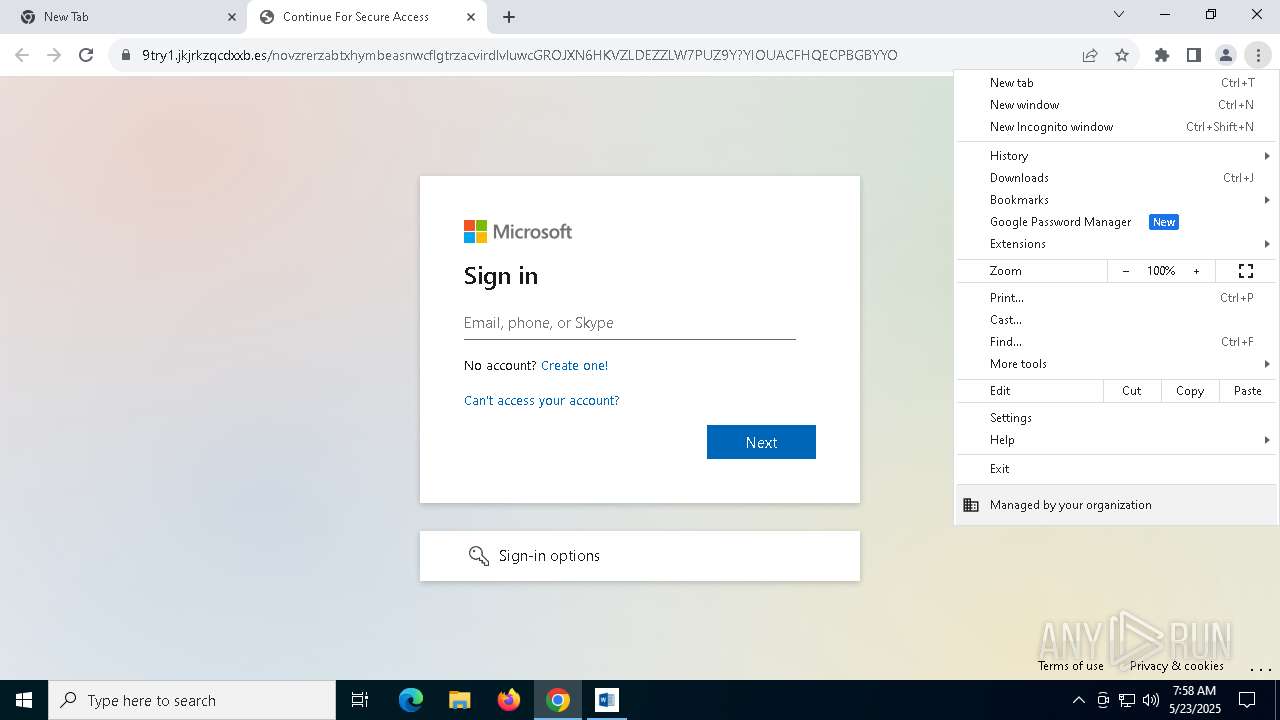This screenshot has width=1280, height=720.
Task: Close the New Tab tab
Action: 232,17
